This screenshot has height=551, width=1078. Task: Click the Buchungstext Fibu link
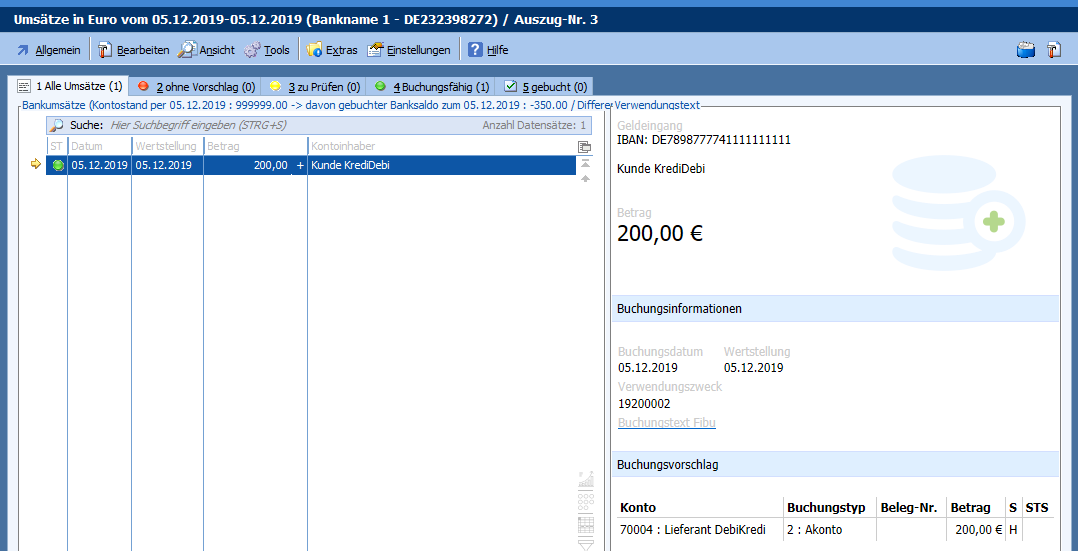[666, 423]
